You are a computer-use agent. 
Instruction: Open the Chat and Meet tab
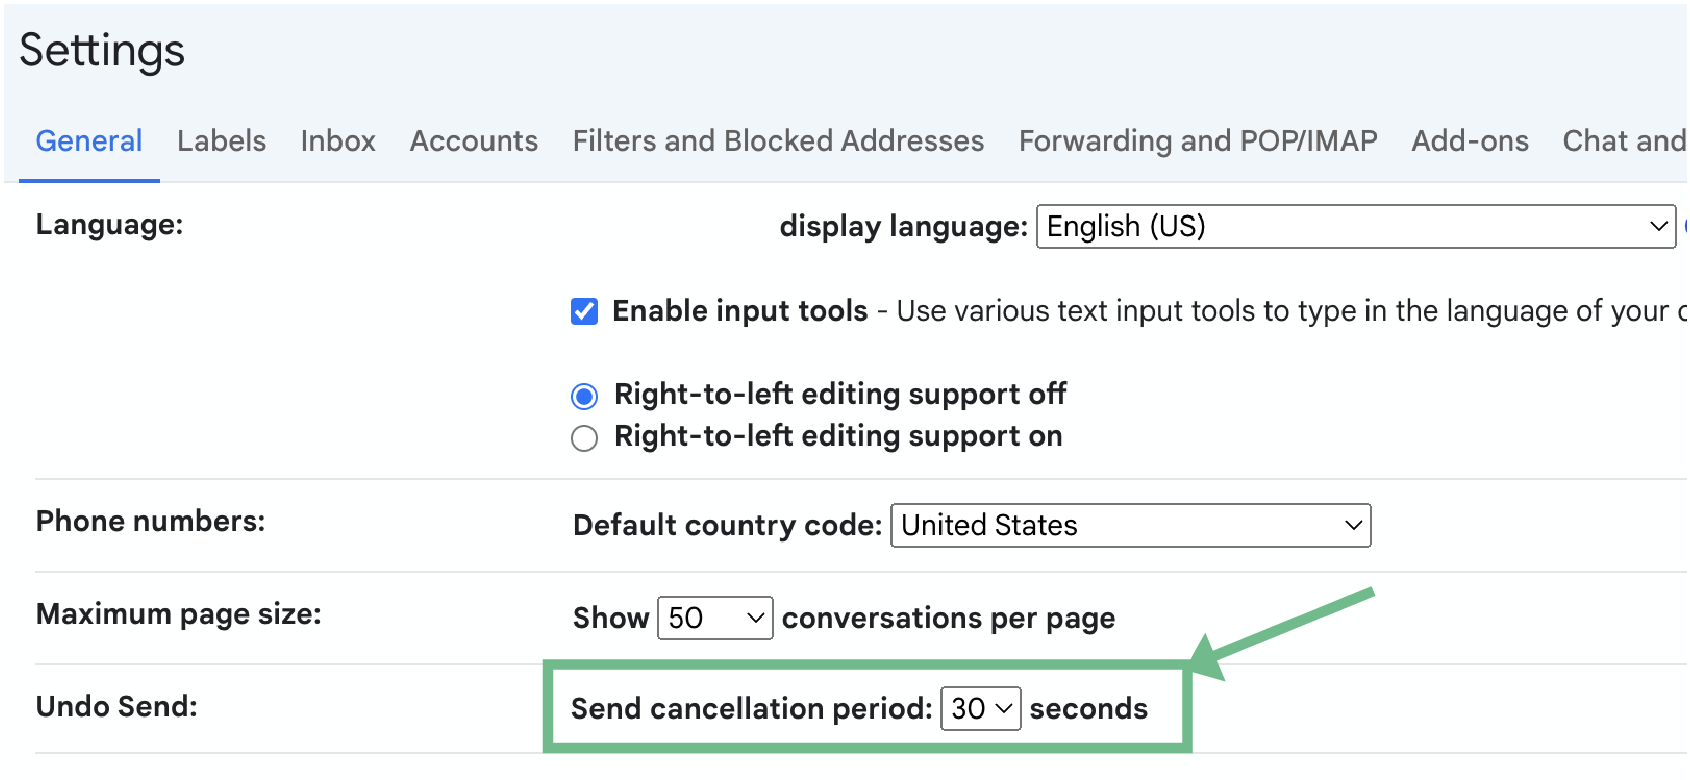click(x=1624, y=141)
